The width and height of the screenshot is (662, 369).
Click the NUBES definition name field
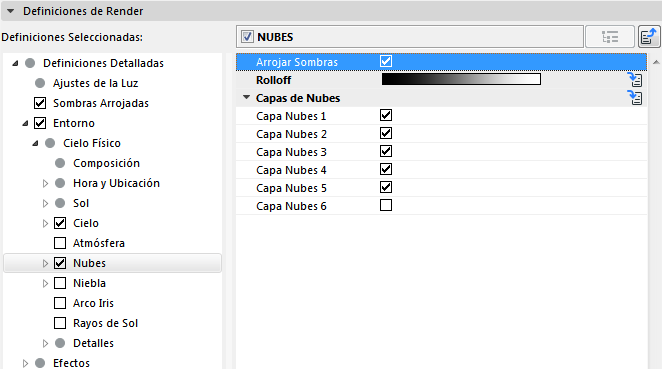pyautogui.click(x=410, y=37)
